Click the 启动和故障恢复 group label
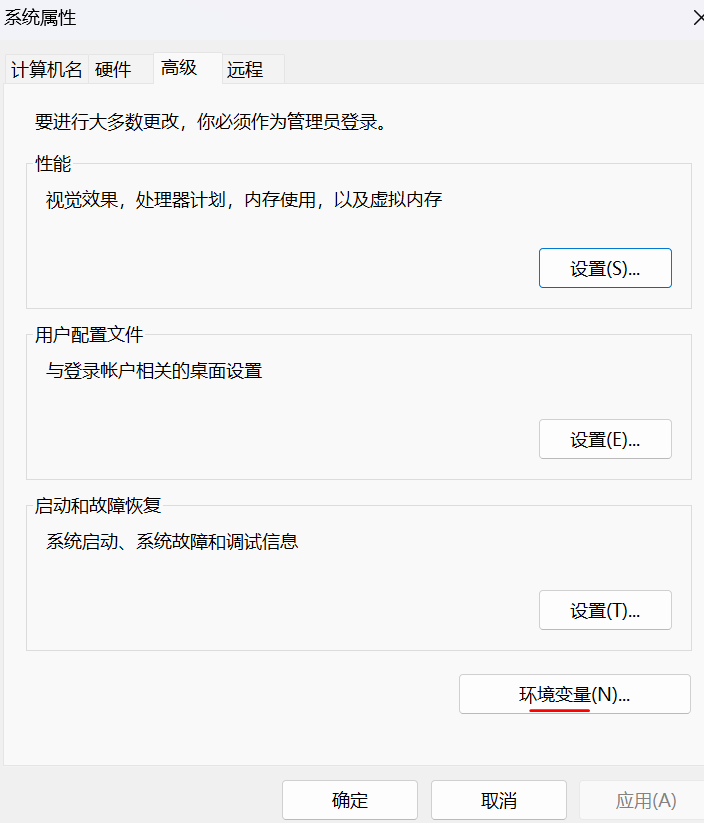Image resolution: width=704 pixels, height=823 pixels. coord(98,505)
